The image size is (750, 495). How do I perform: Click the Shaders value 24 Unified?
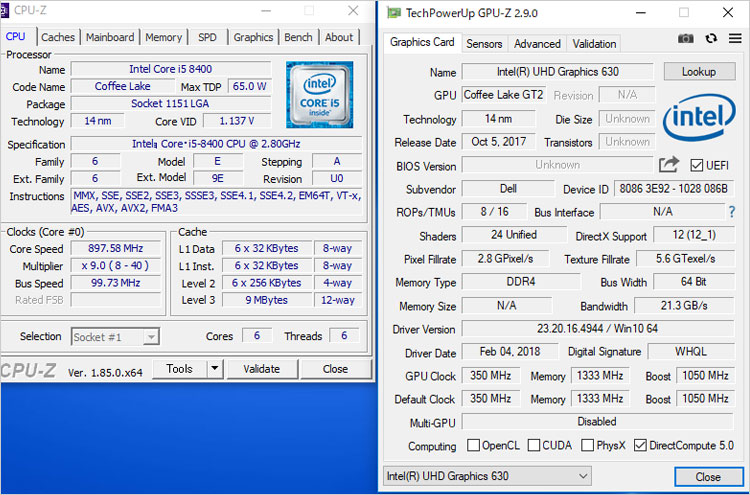[x=514, y=235]
